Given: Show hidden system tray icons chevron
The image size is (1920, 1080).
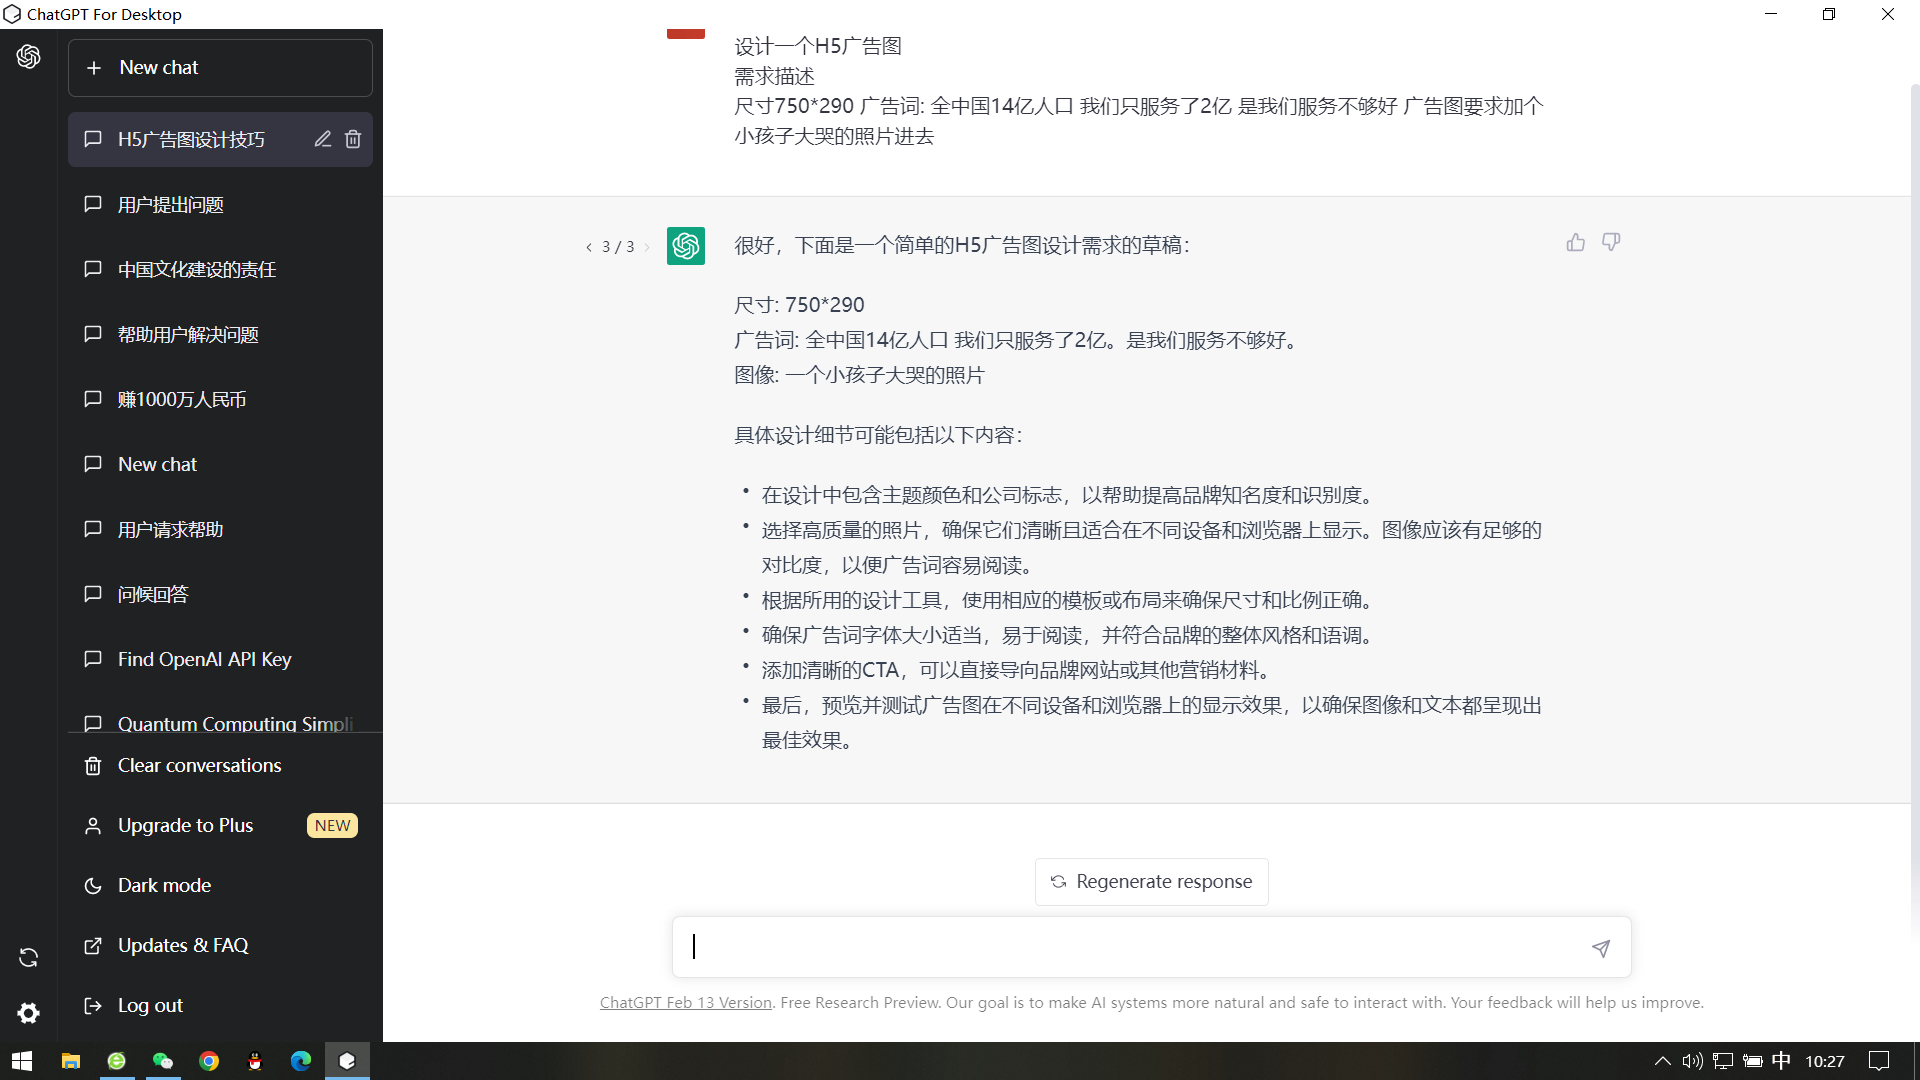Looking at the screenshot, I should pyautogui.click(x=1662, y=1061).
